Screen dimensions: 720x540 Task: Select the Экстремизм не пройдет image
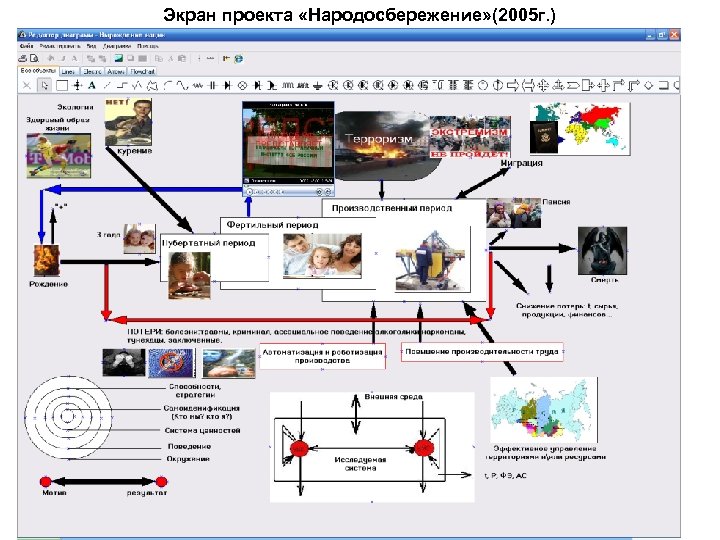click(470, 136)
